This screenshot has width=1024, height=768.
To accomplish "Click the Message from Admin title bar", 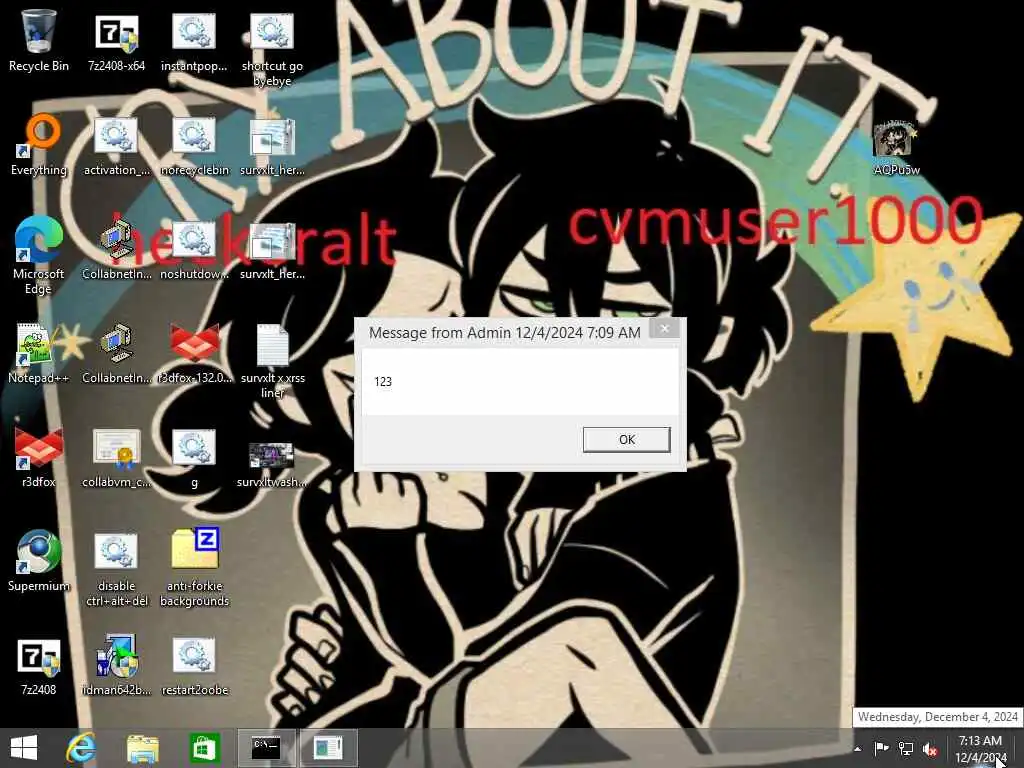I will (x=504, y=333).
